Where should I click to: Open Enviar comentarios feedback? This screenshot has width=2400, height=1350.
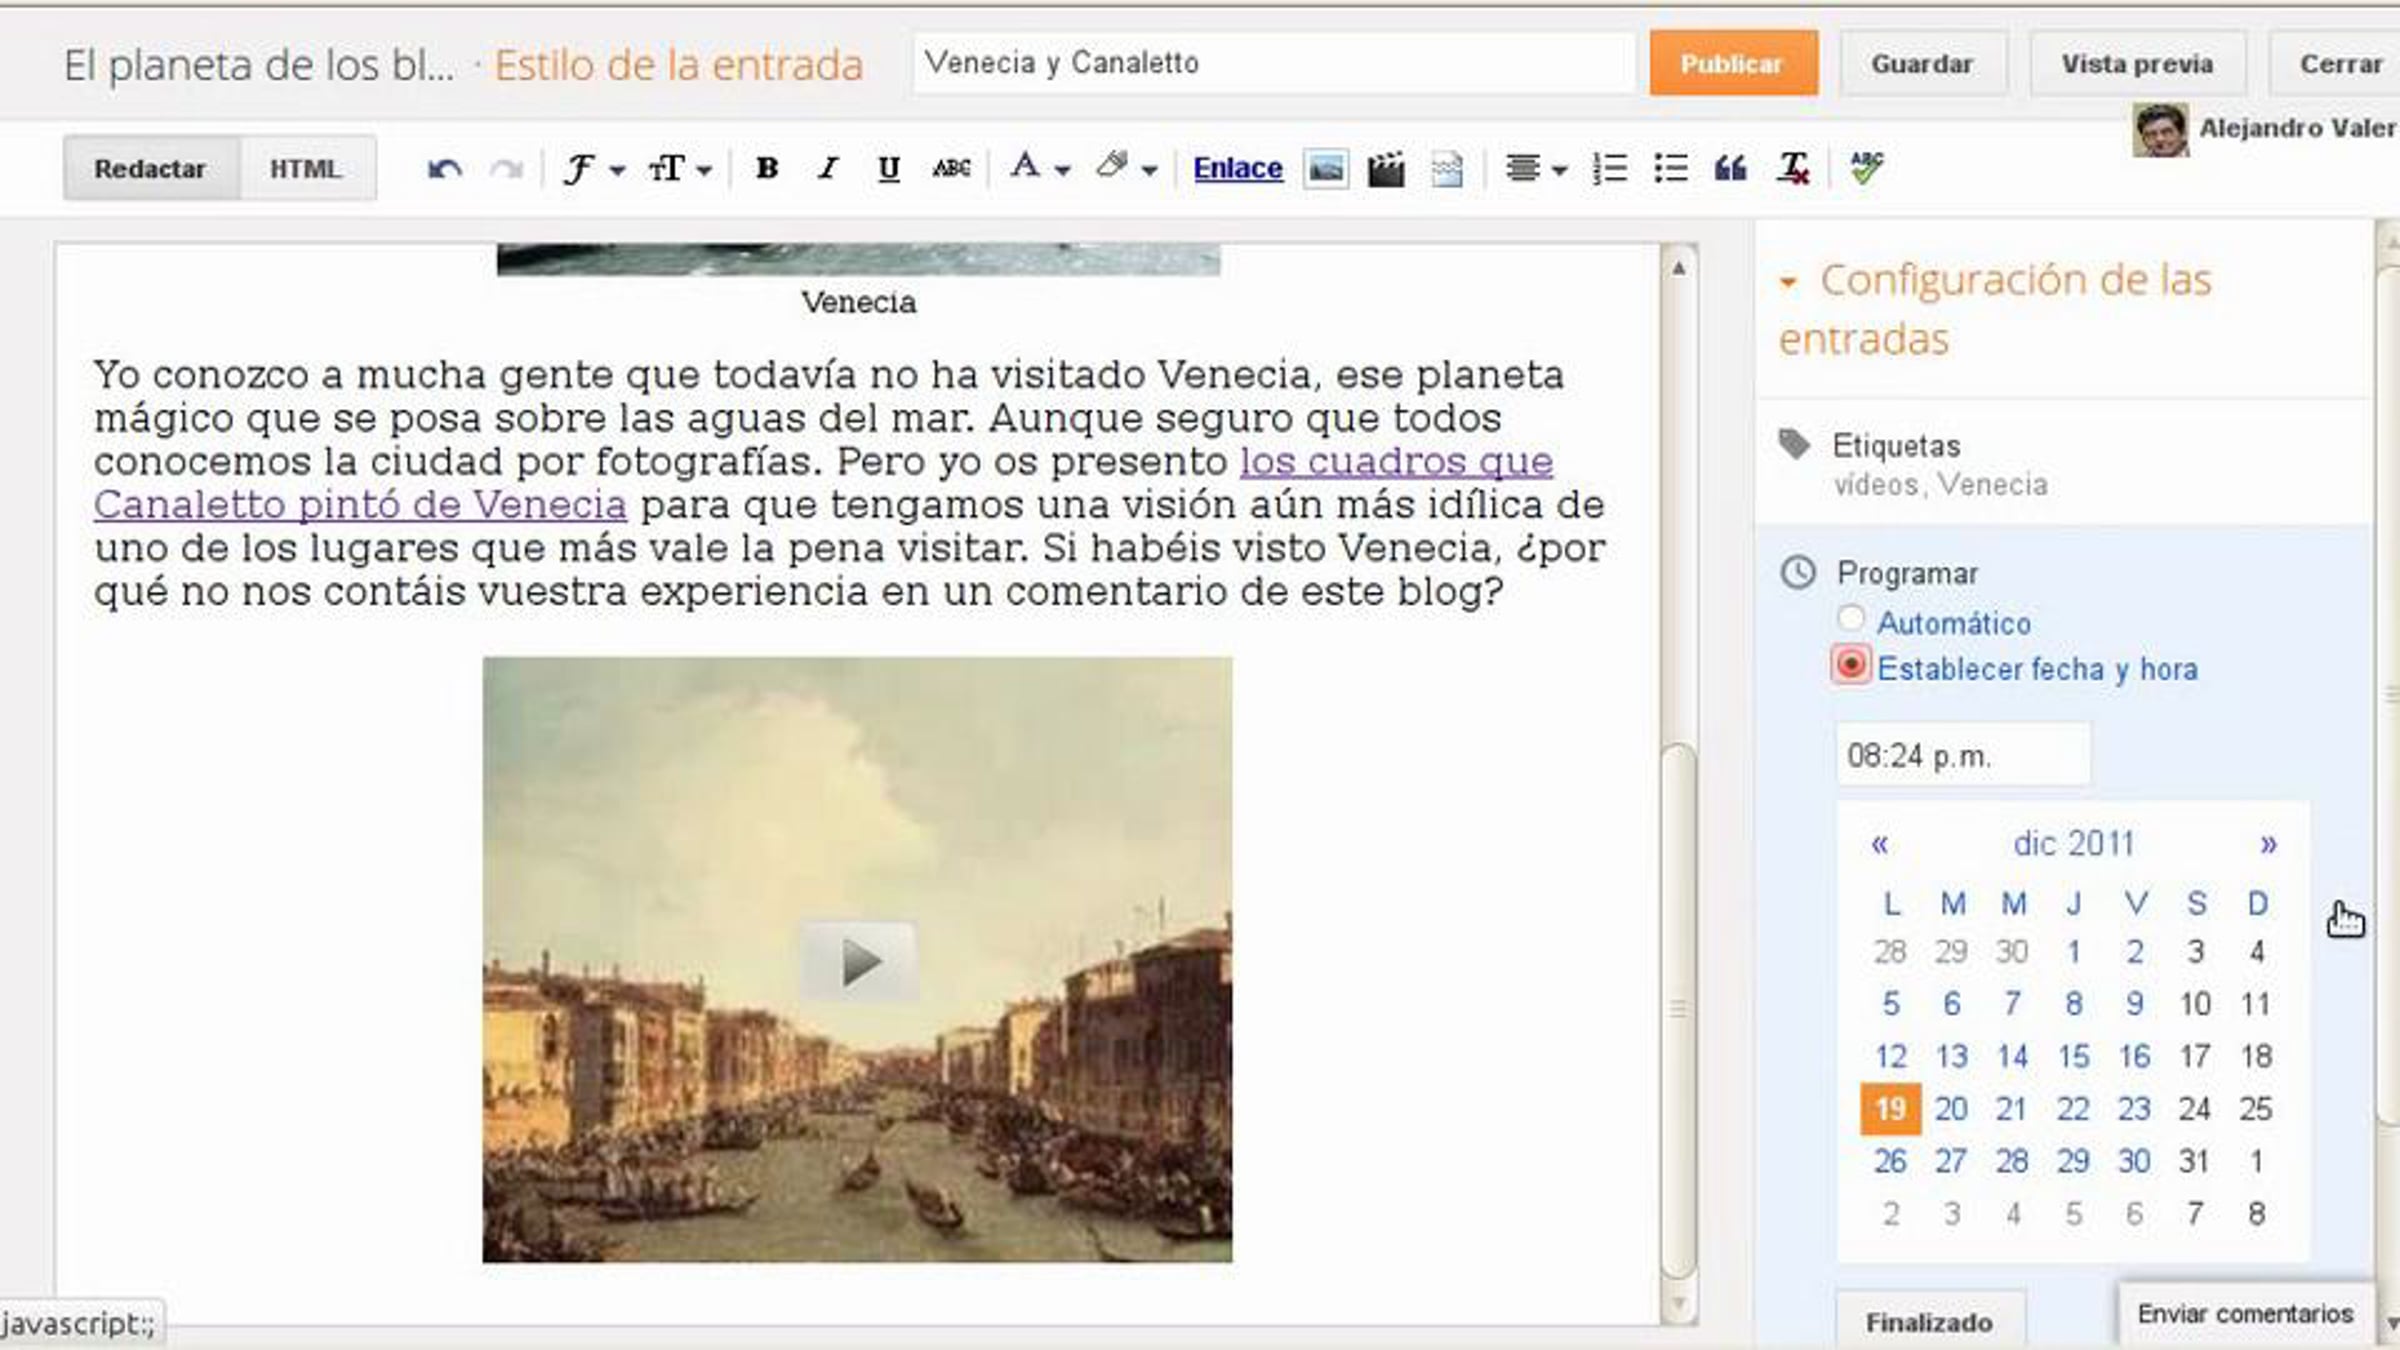pyautogui.click(x=2245, y=1314)
